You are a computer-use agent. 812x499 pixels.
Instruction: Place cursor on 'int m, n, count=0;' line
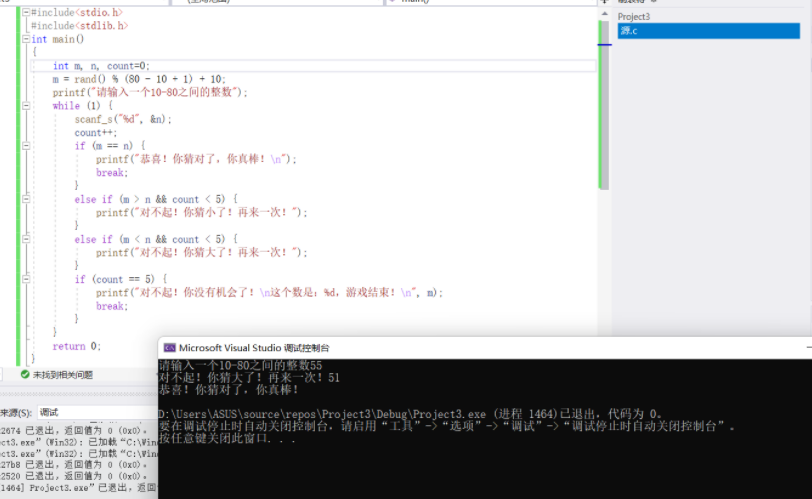[x=101, y=66]
